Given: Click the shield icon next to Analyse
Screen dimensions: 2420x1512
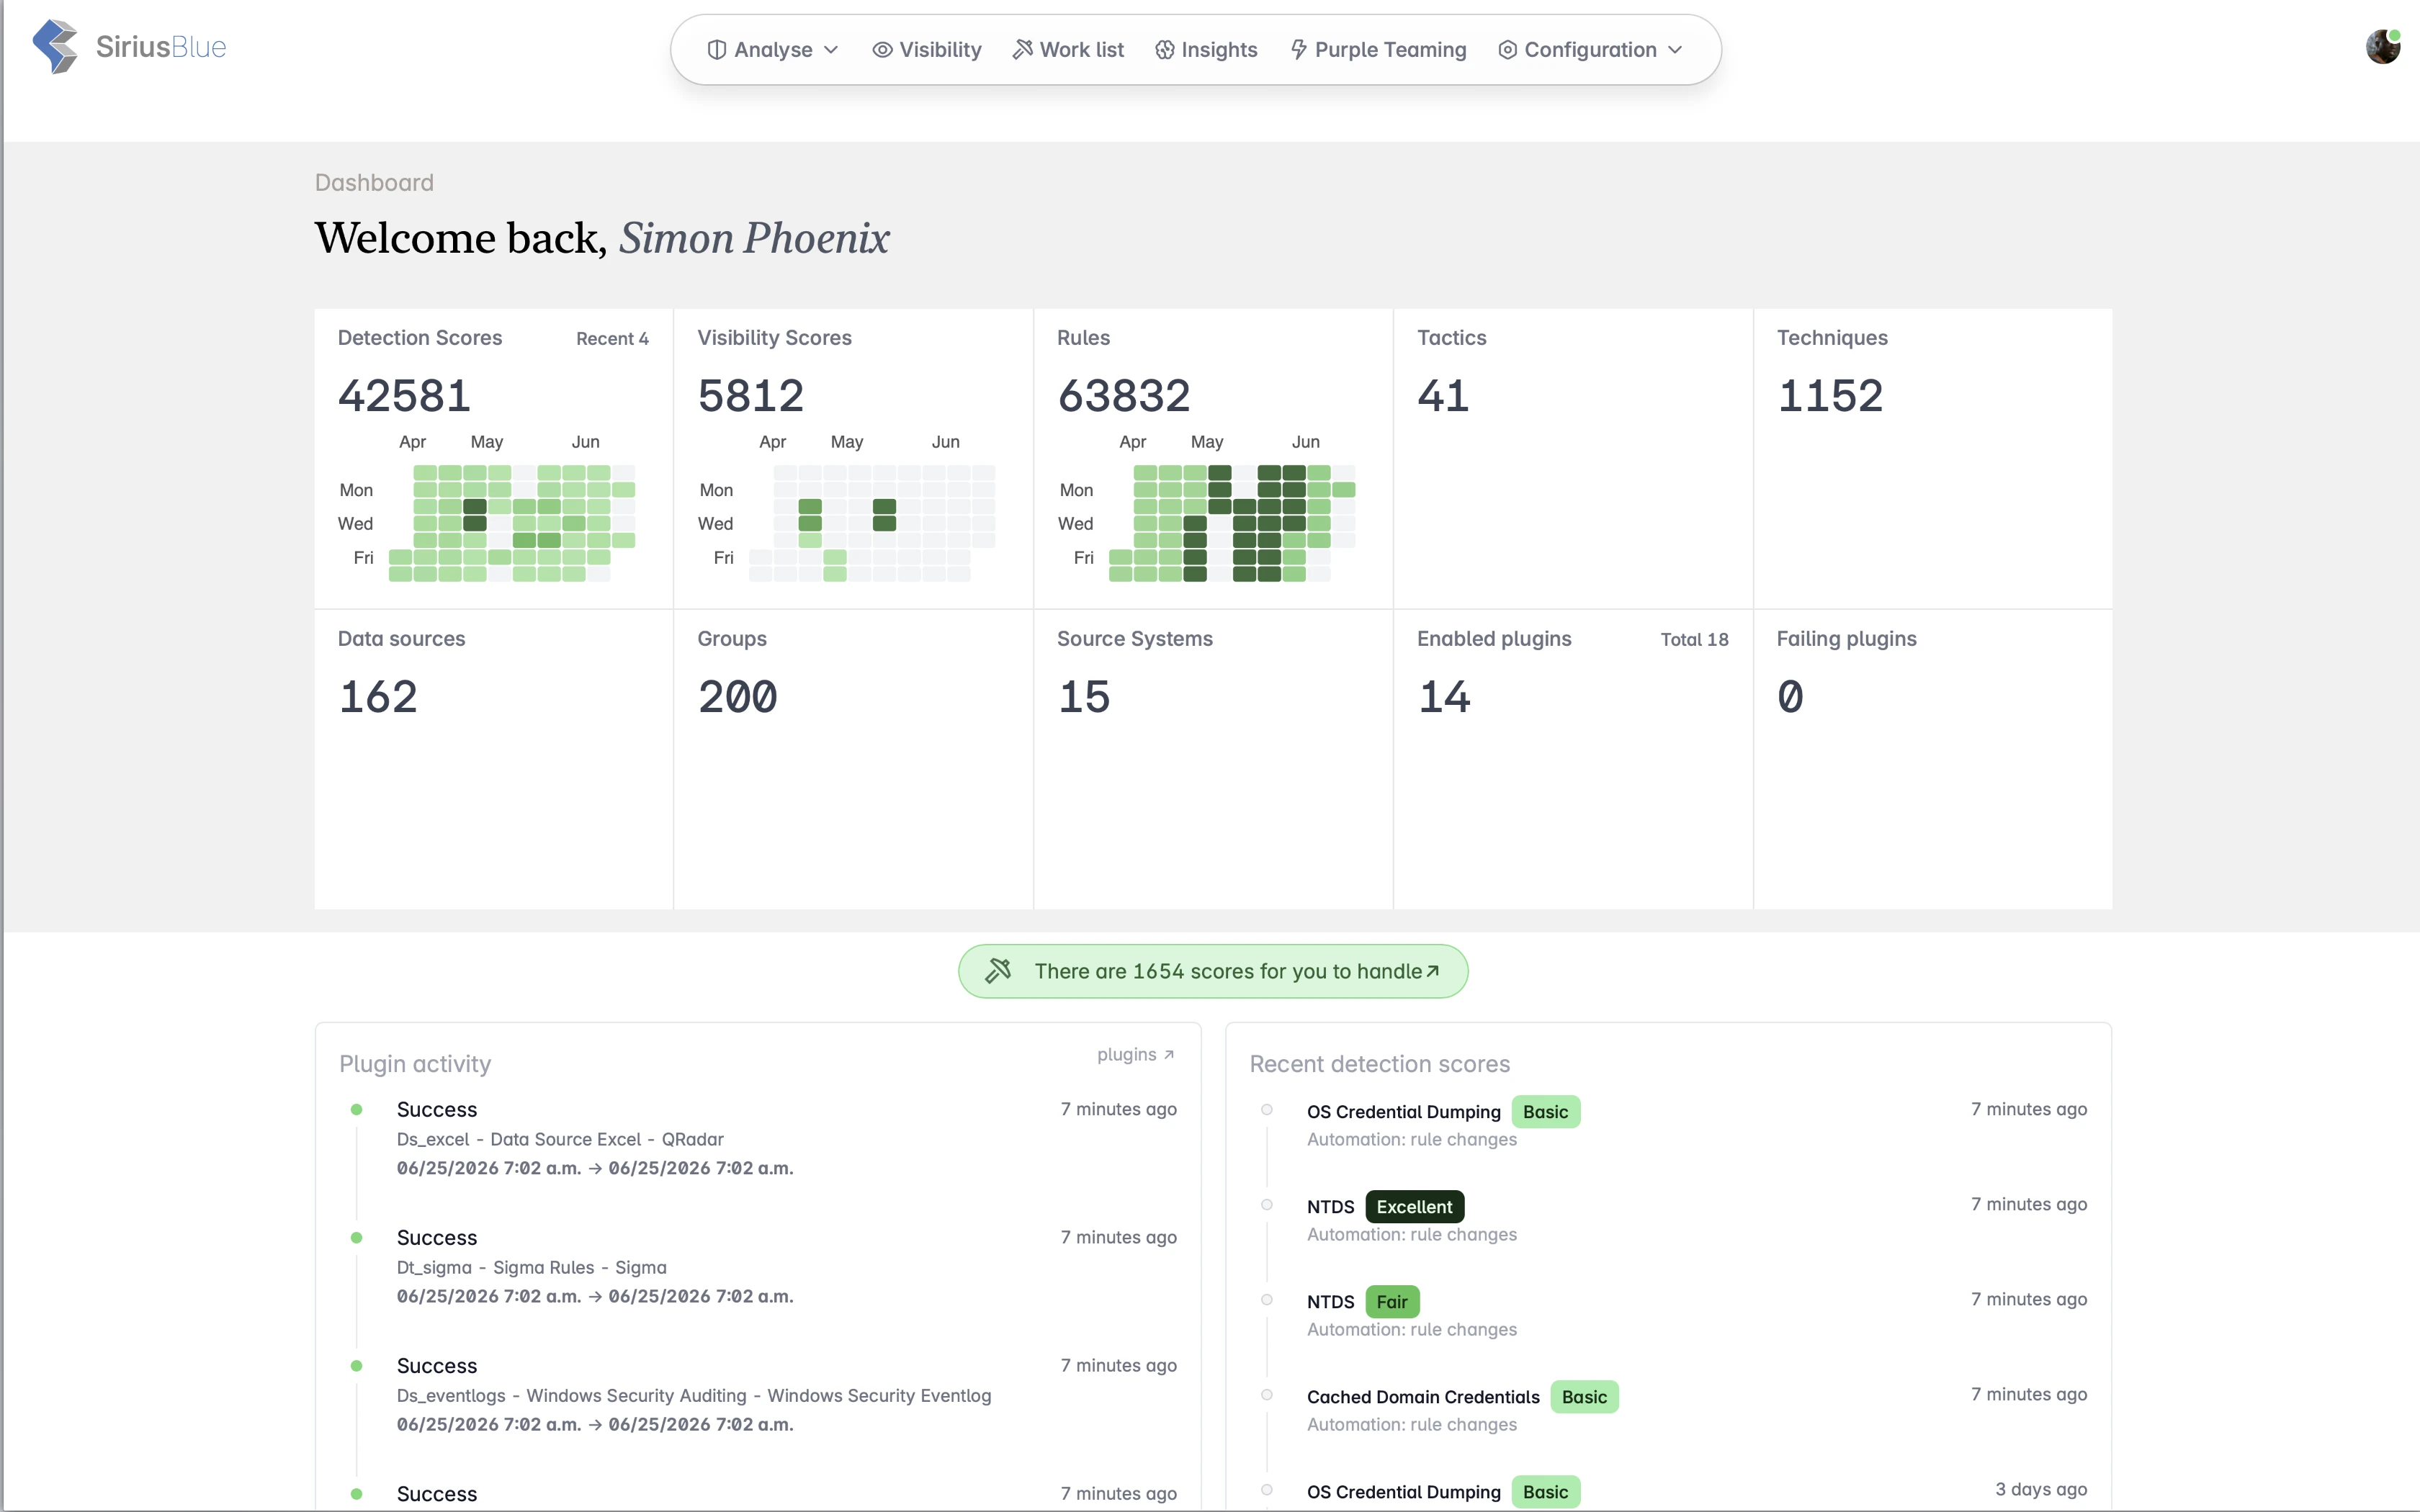Looking at the screenshot, I should coord(716,50).
